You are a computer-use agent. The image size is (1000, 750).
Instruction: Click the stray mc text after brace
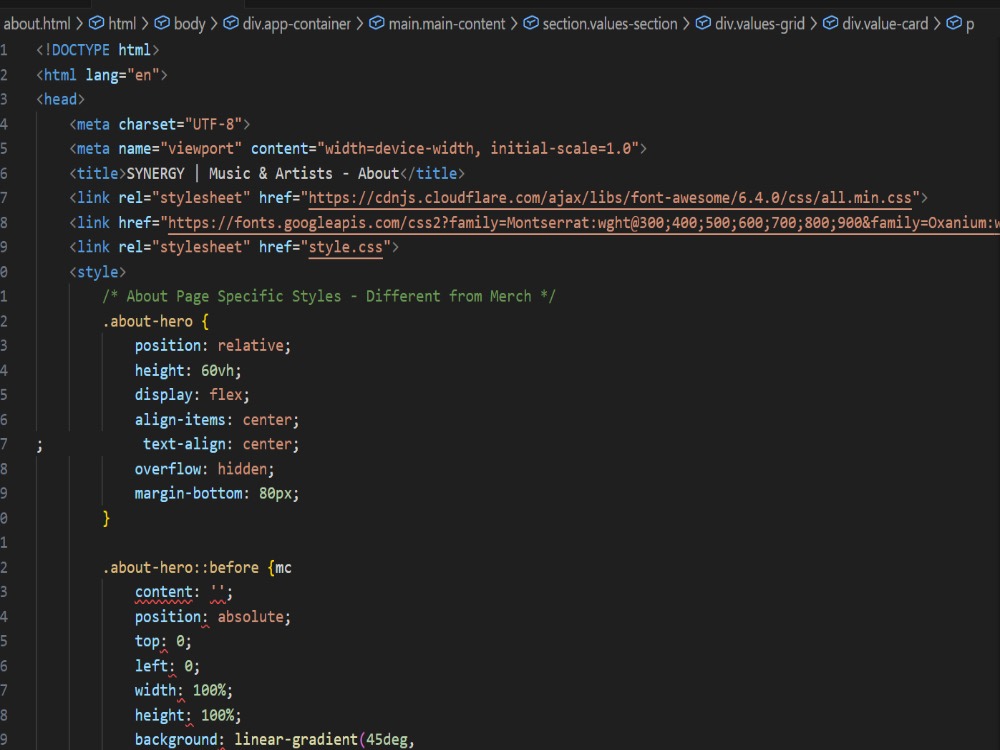point(283,568)
